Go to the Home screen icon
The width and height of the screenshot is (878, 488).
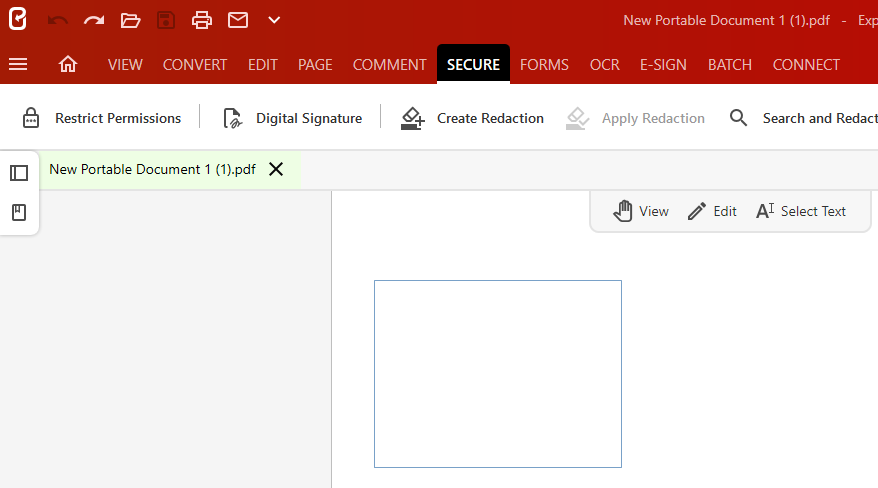[68, 64]
